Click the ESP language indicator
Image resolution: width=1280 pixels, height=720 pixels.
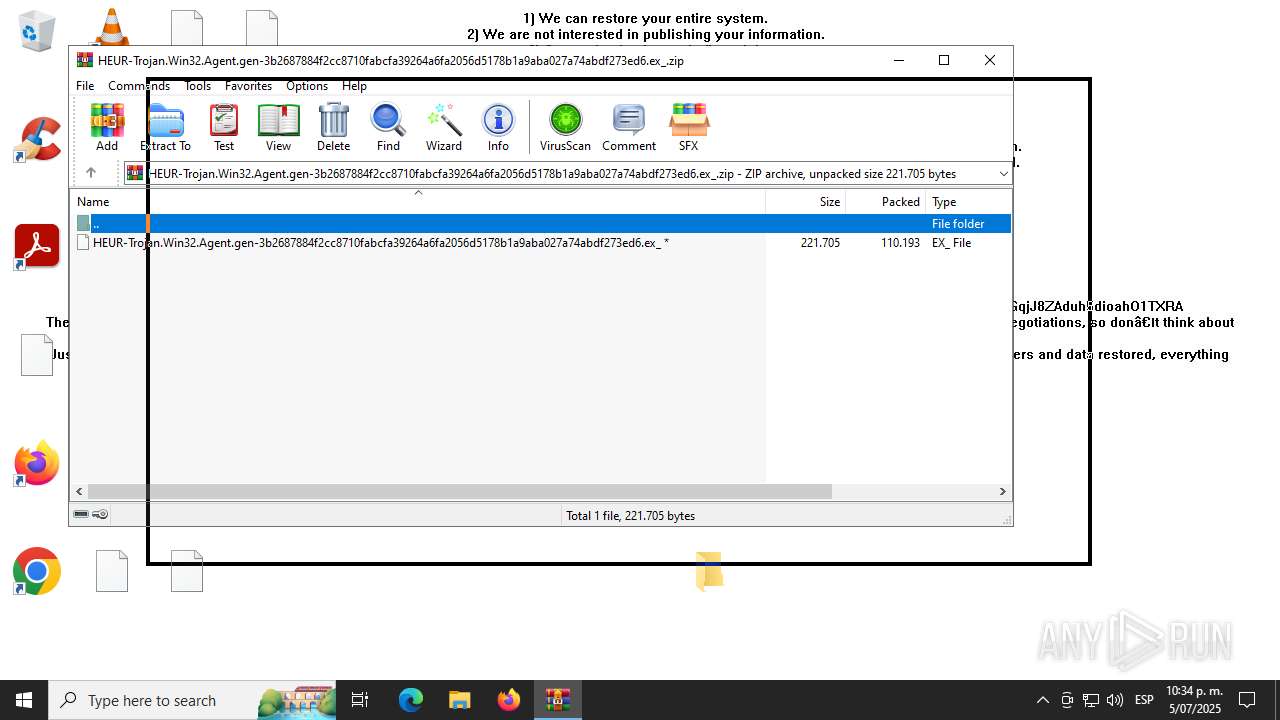click(x=1144, y=700)
